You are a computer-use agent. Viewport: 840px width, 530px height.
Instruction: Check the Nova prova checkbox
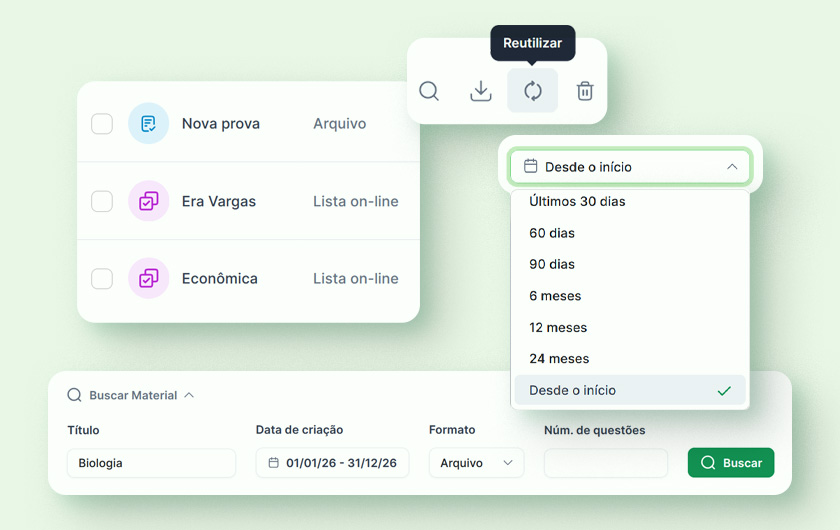102,124
